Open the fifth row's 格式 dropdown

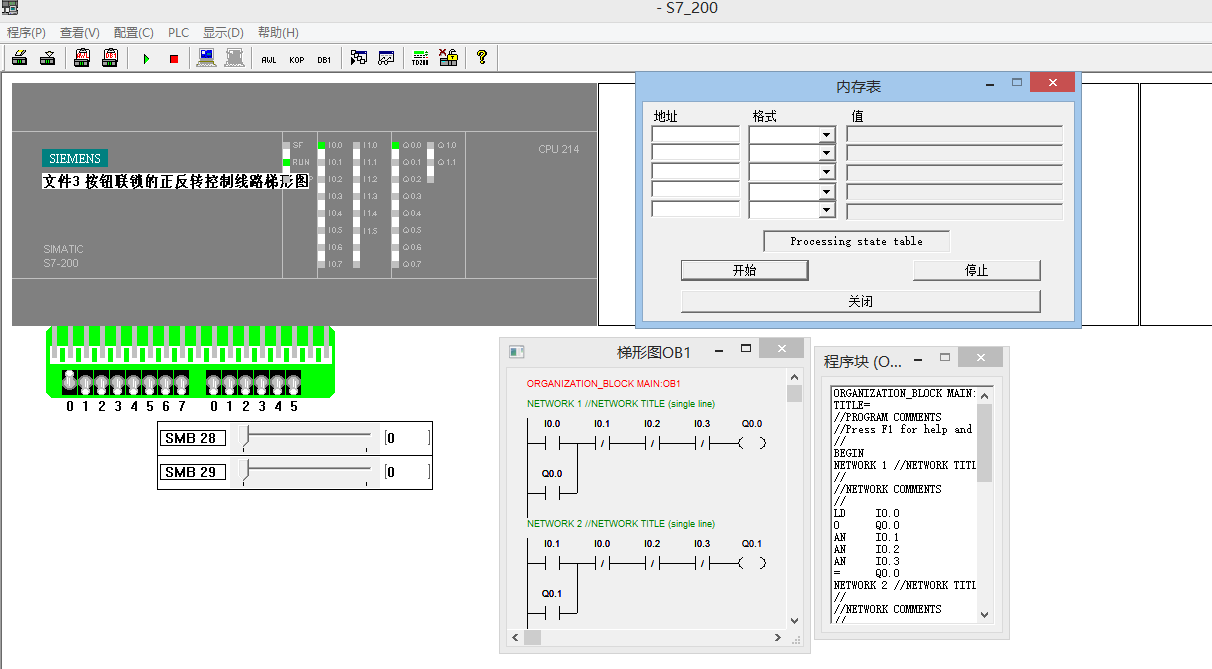826,210
